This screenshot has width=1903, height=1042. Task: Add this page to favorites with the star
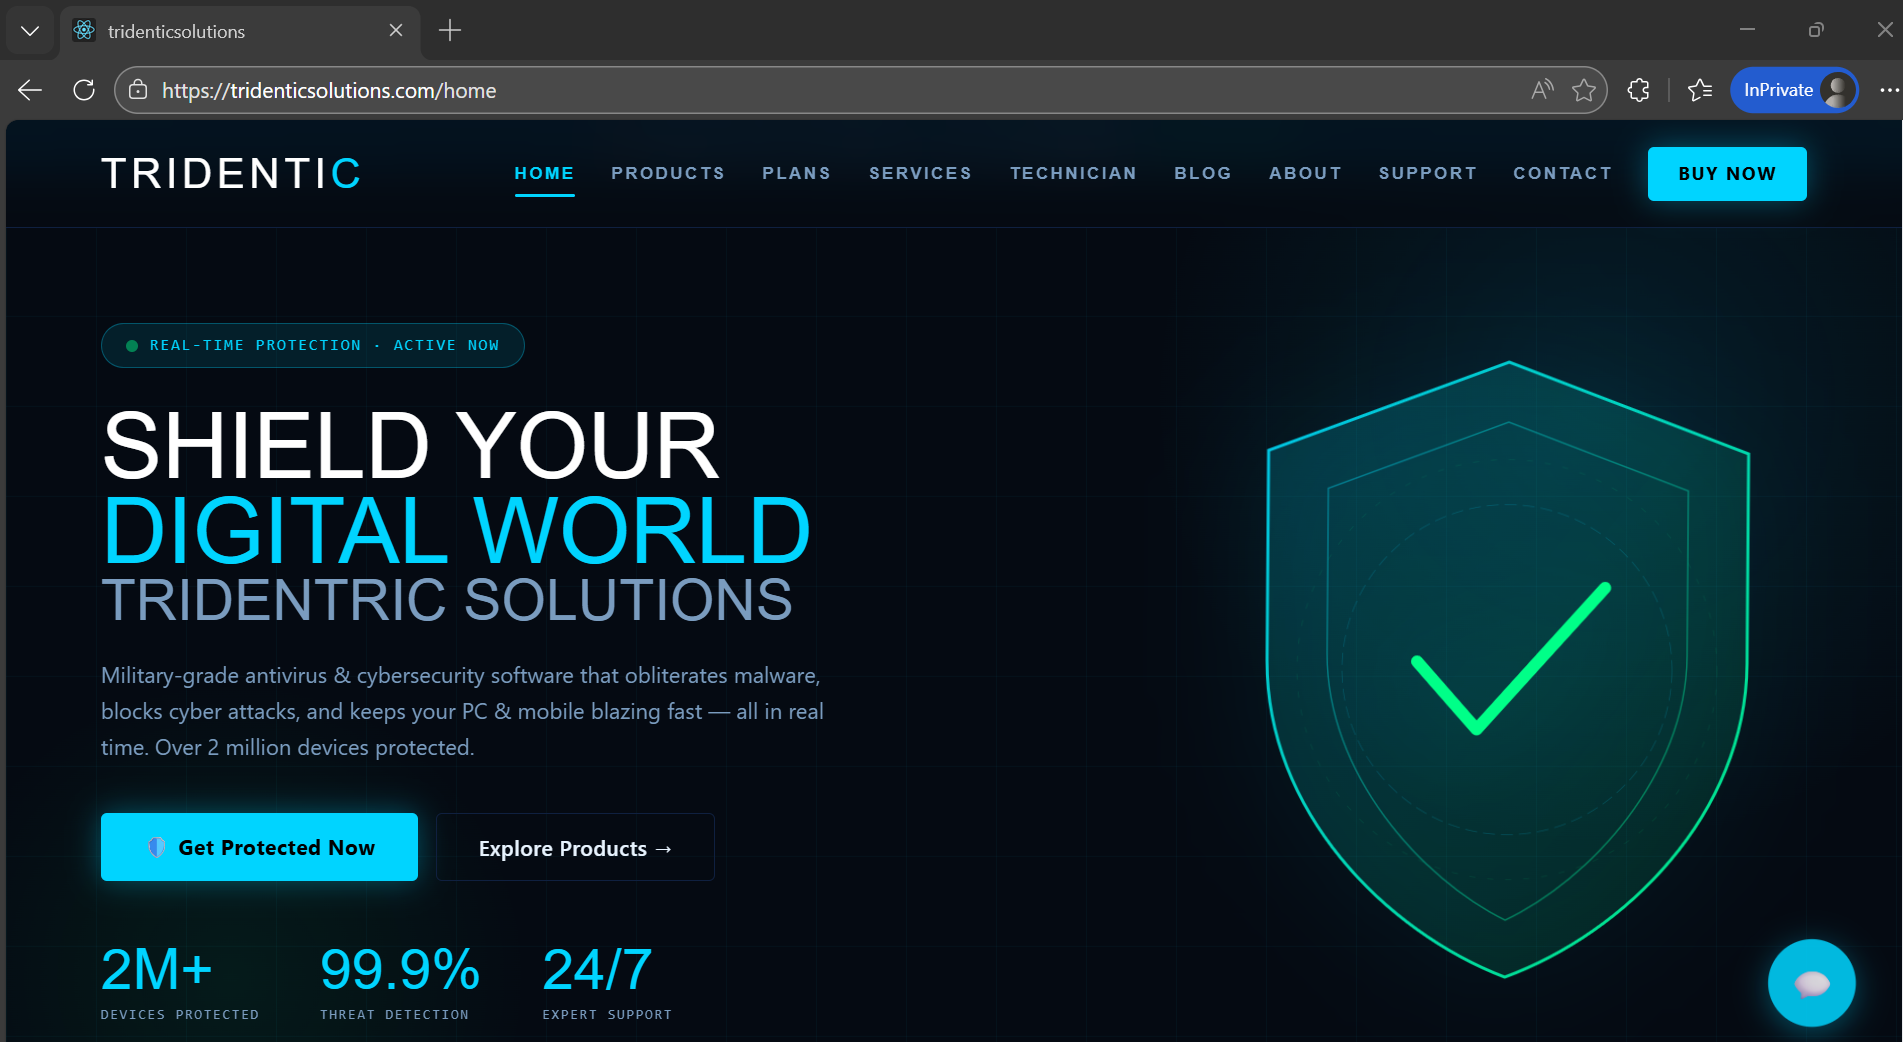coord(1584,90)
